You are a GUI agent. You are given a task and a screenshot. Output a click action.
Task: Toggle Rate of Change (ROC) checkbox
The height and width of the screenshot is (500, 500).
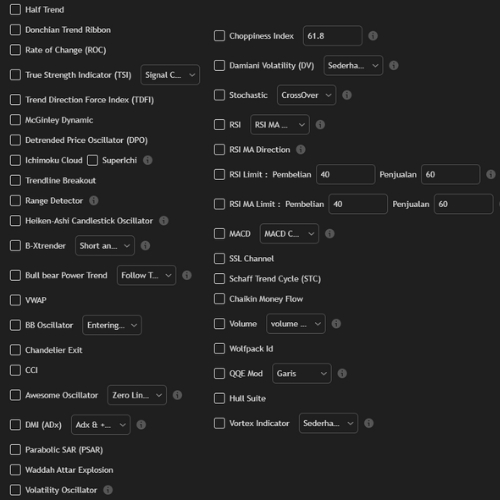point(15,50)
